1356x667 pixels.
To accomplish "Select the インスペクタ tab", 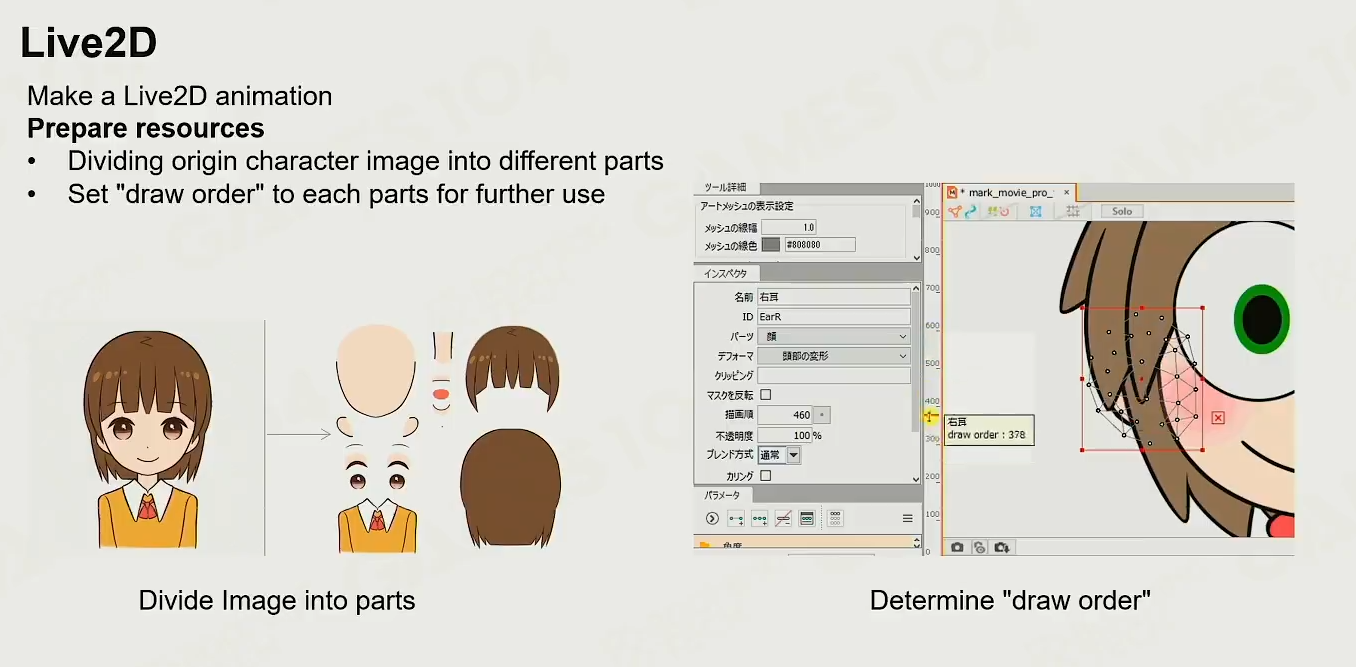I will (726, 273).
